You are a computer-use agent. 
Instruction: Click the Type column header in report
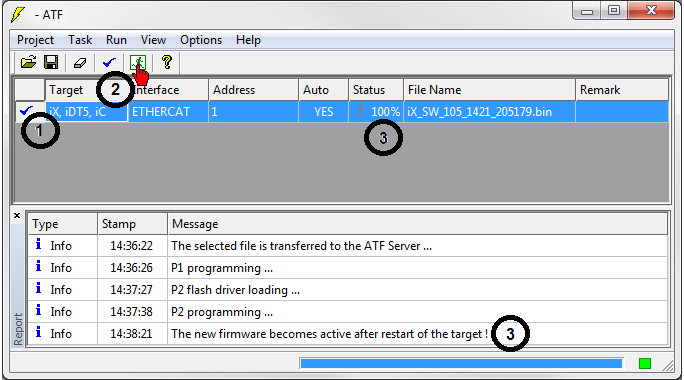[63, 224]
